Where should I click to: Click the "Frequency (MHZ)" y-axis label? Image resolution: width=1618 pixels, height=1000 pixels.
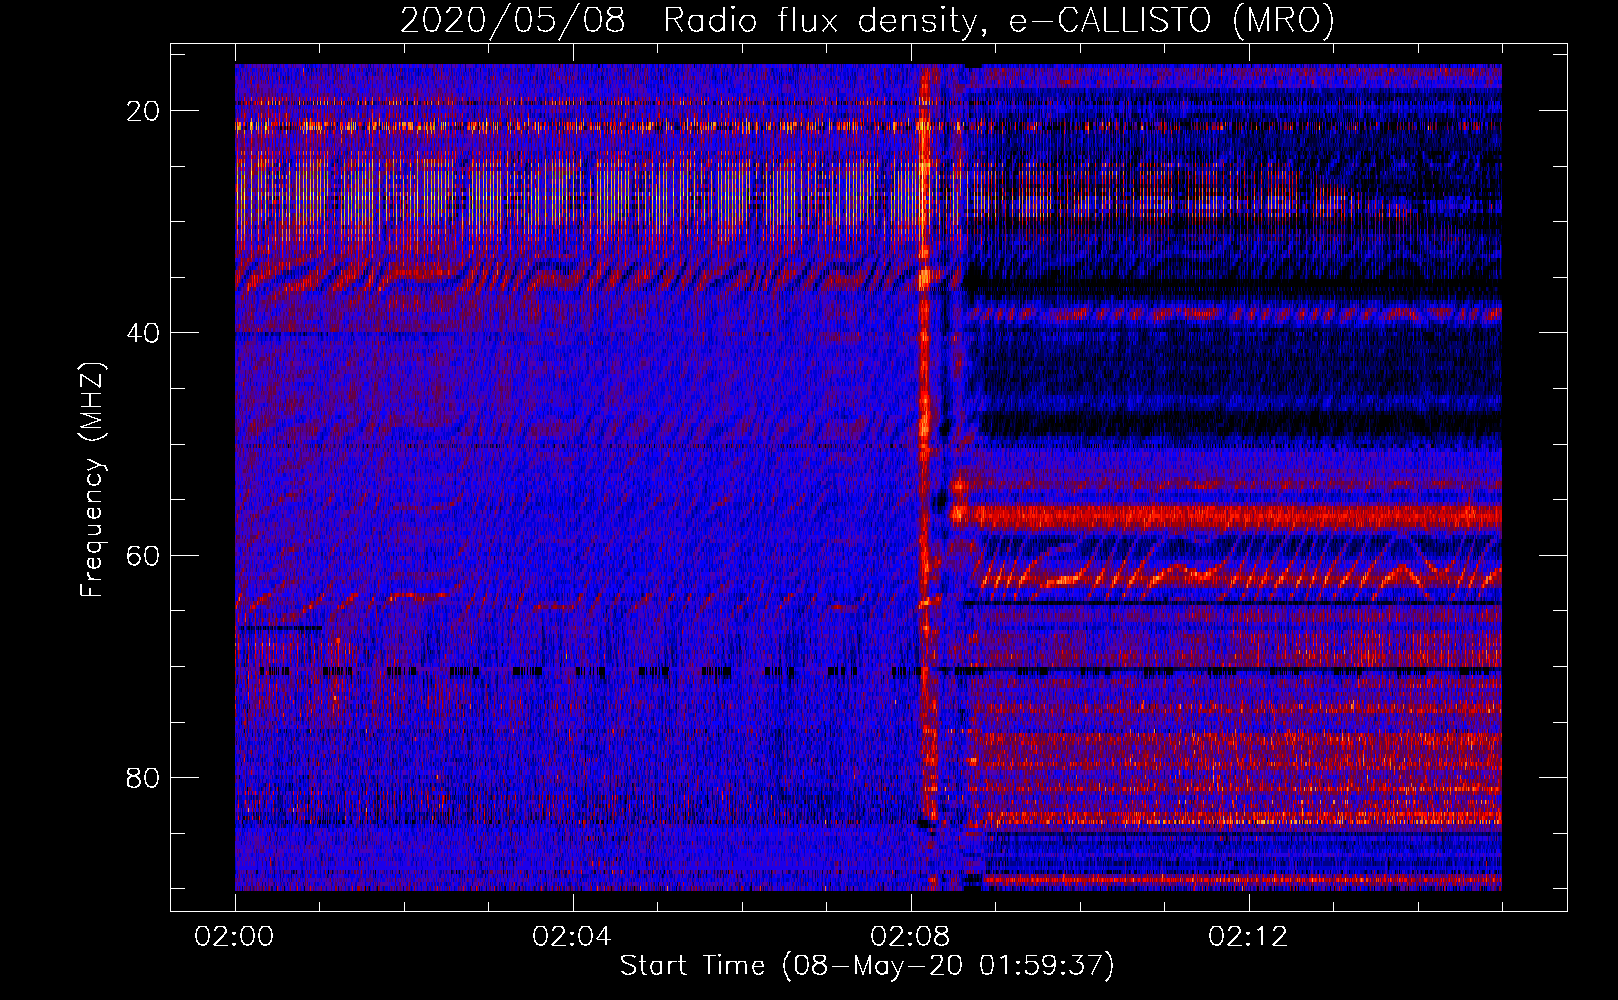point(92,479)
